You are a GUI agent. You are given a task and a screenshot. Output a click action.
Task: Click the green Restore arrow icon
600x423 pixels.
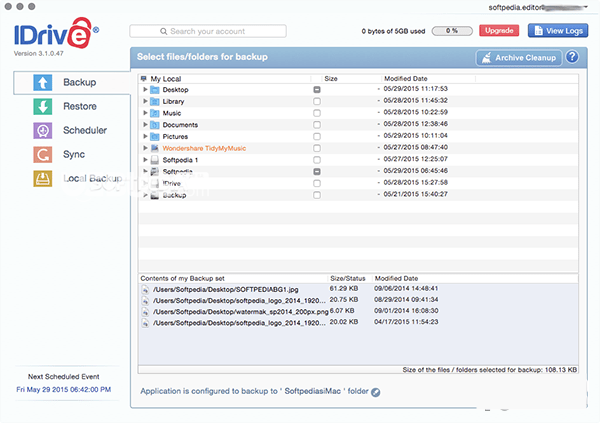pos(42,106)
